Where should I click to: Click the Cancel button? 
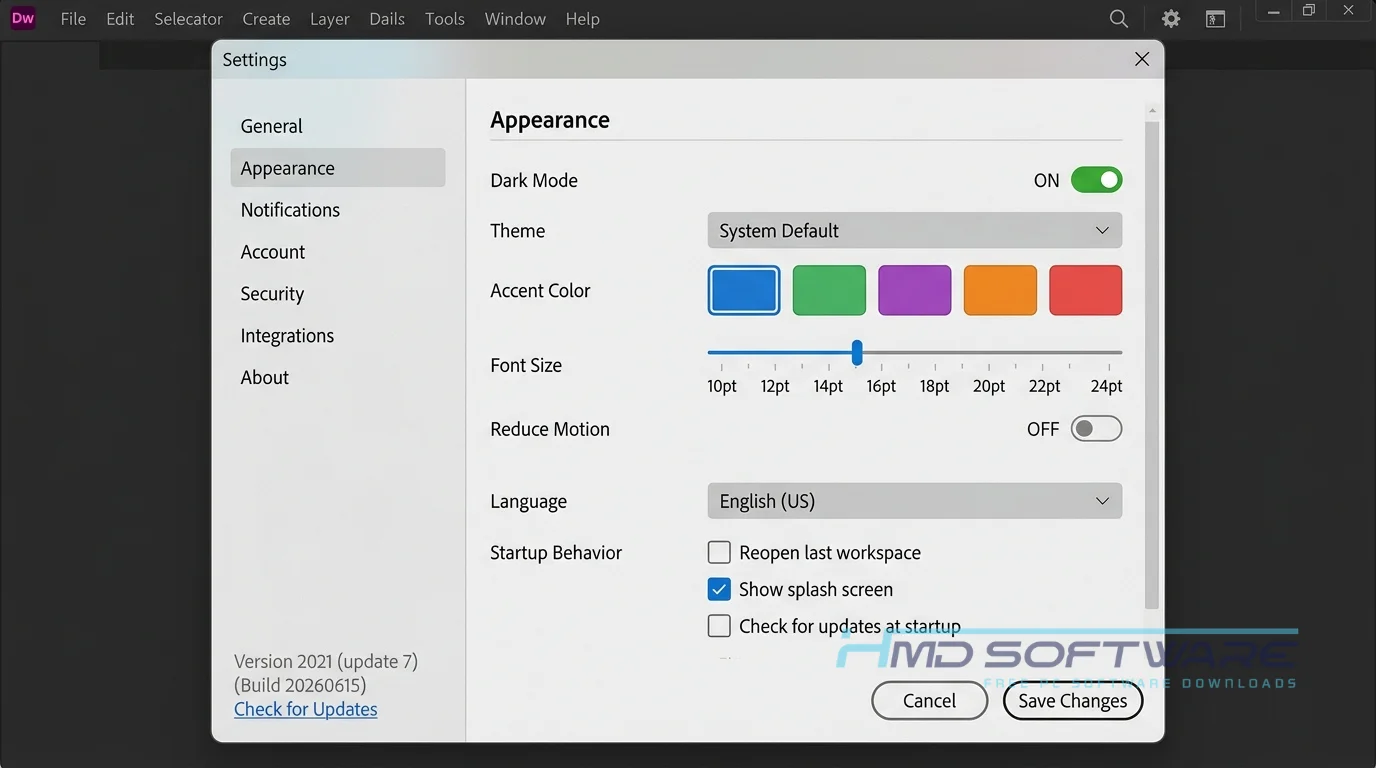pos(929,701)
